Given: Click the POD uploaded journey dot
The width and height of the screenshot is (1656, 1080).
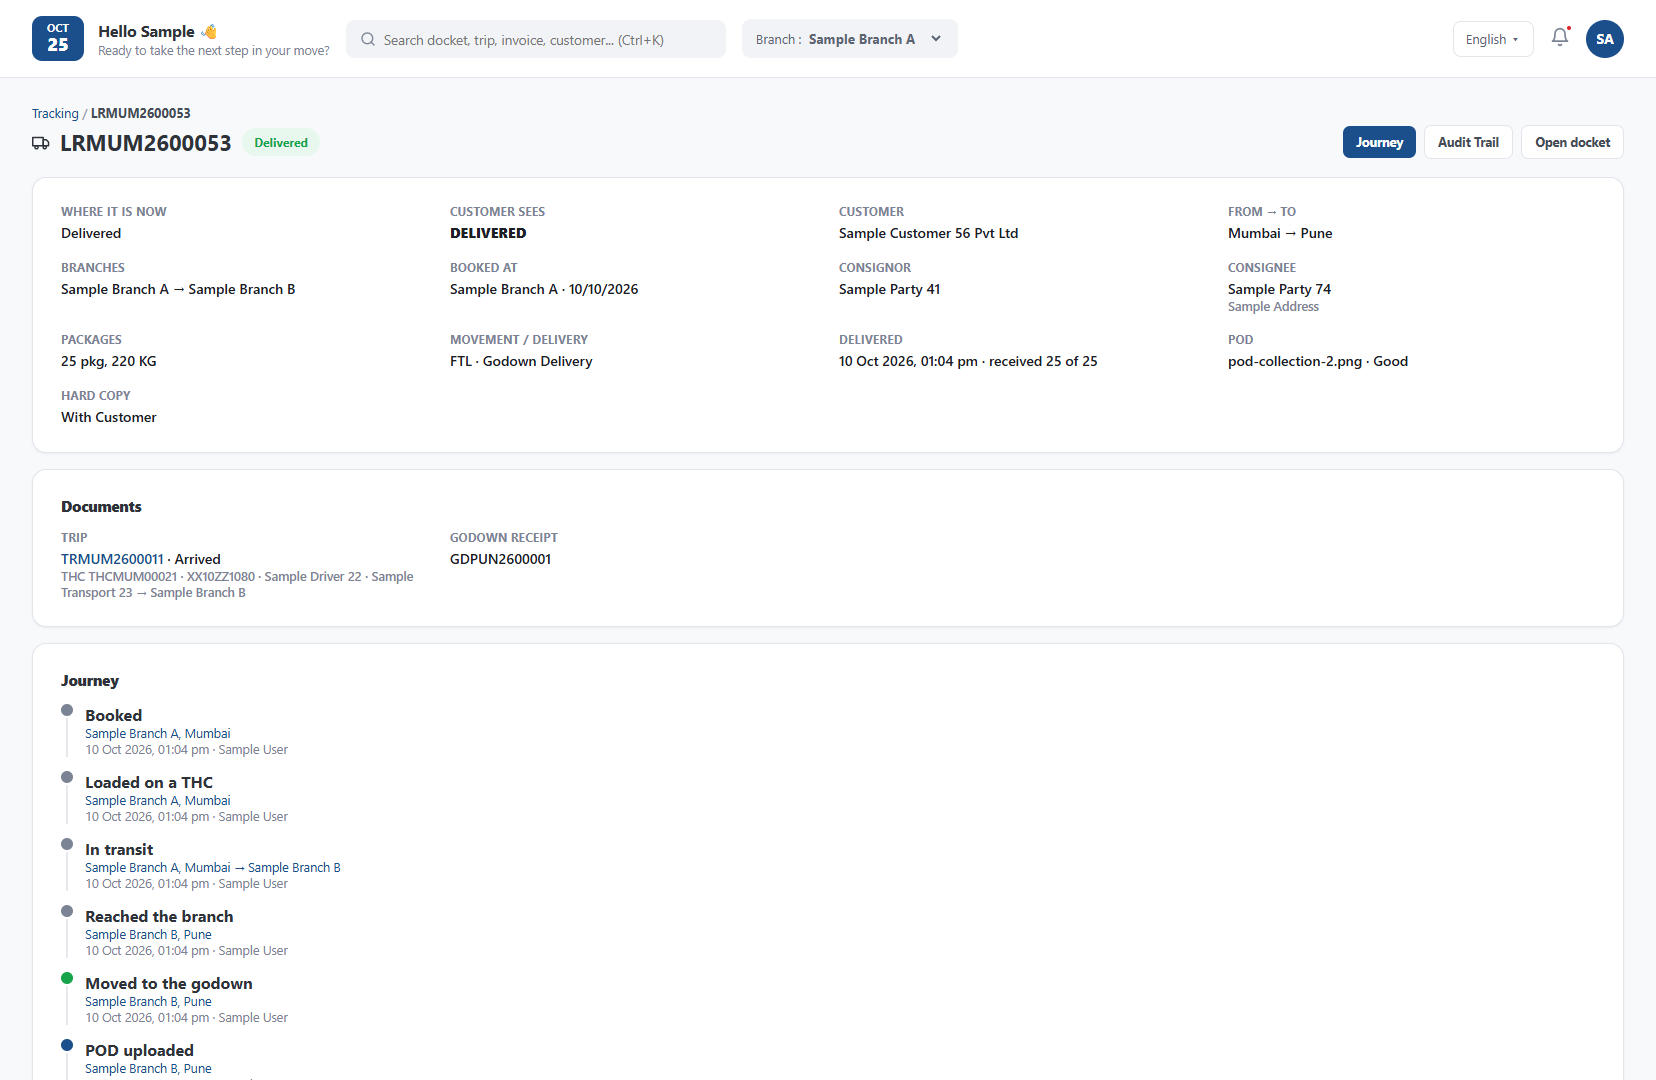Looking at the screenshot, I should point(67,1045).
